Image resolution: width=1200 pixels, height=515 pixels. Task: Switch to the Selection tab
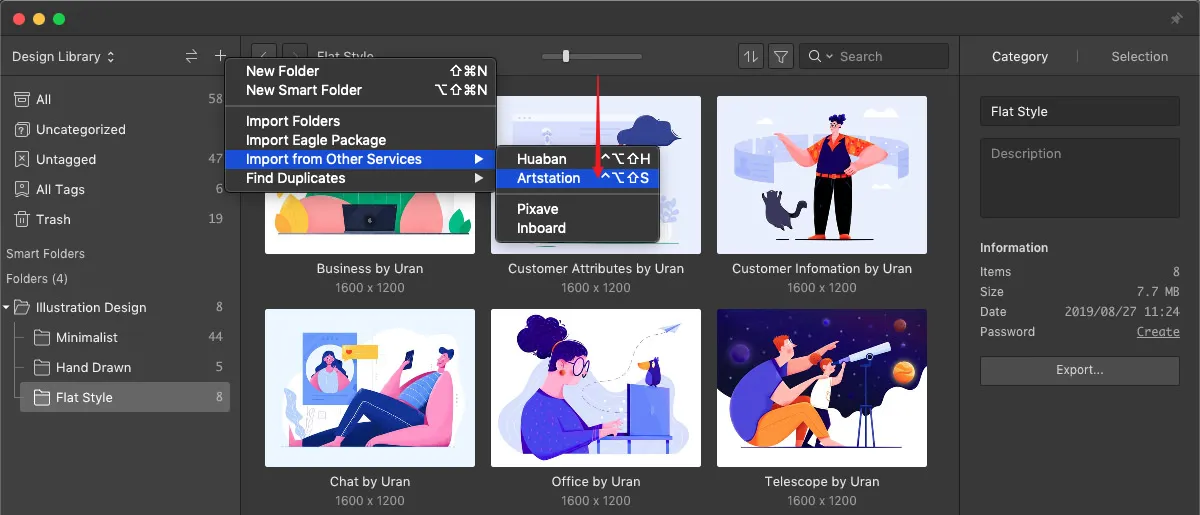[x=1139, y=57]
